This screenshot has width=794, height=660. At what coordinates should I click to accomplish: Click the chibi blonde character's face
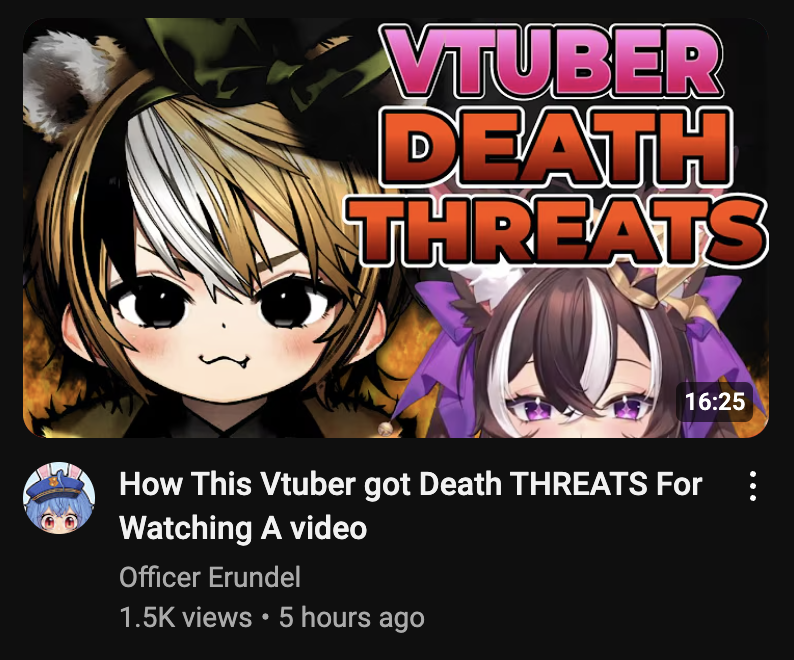223,314
